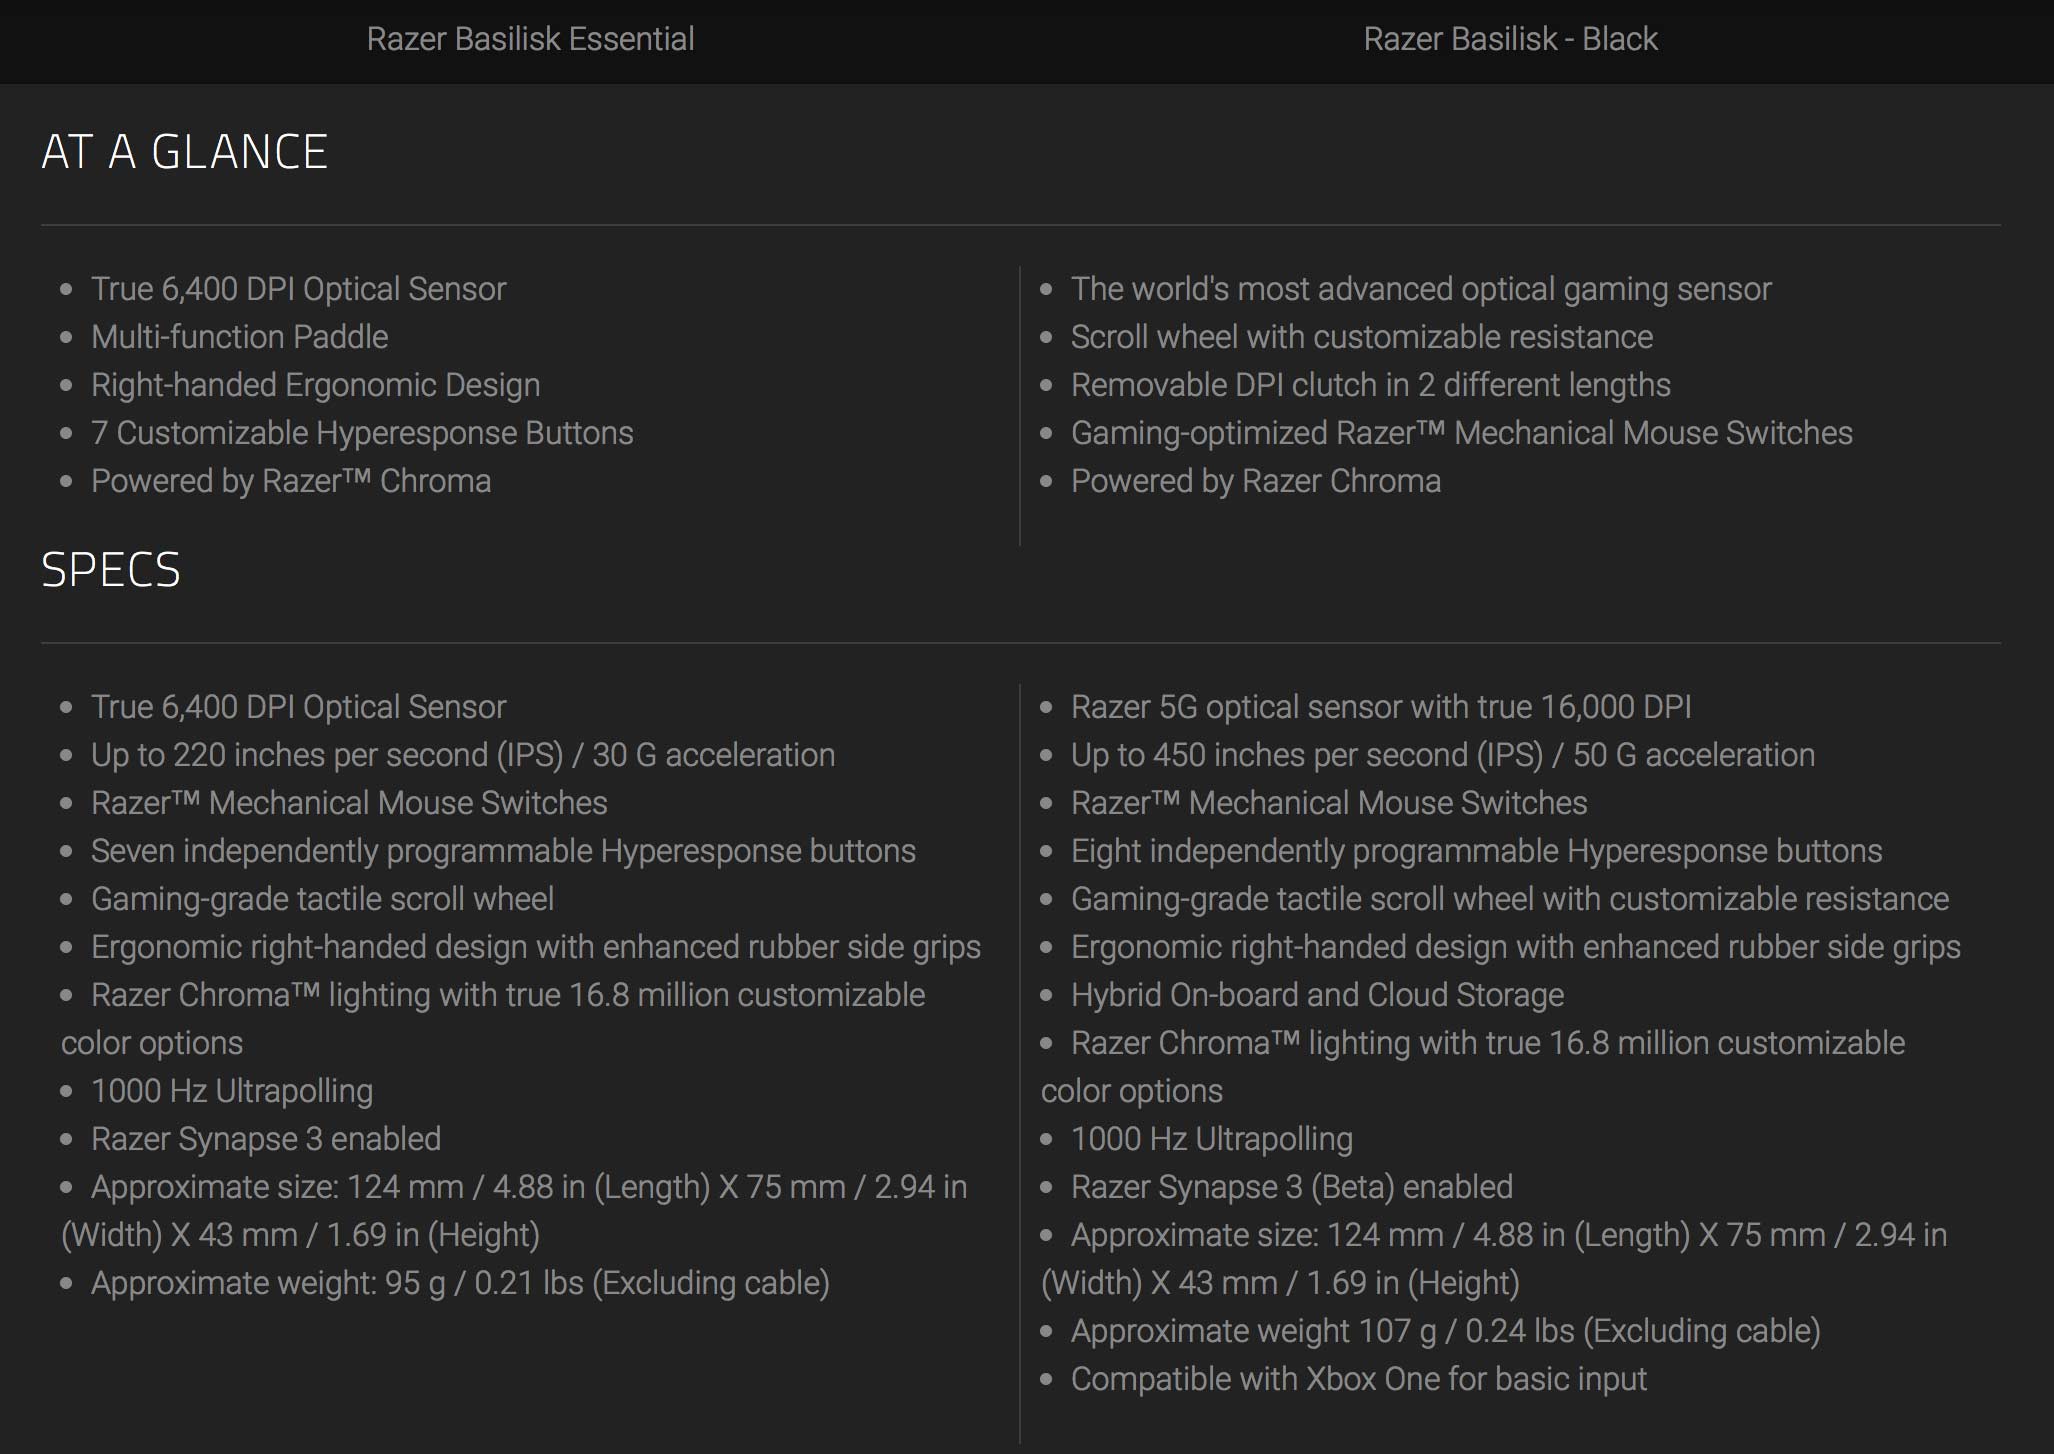2054x1454 pixels.
Task: Click the 450 inches per second spec
Action: pos(1442,755)
